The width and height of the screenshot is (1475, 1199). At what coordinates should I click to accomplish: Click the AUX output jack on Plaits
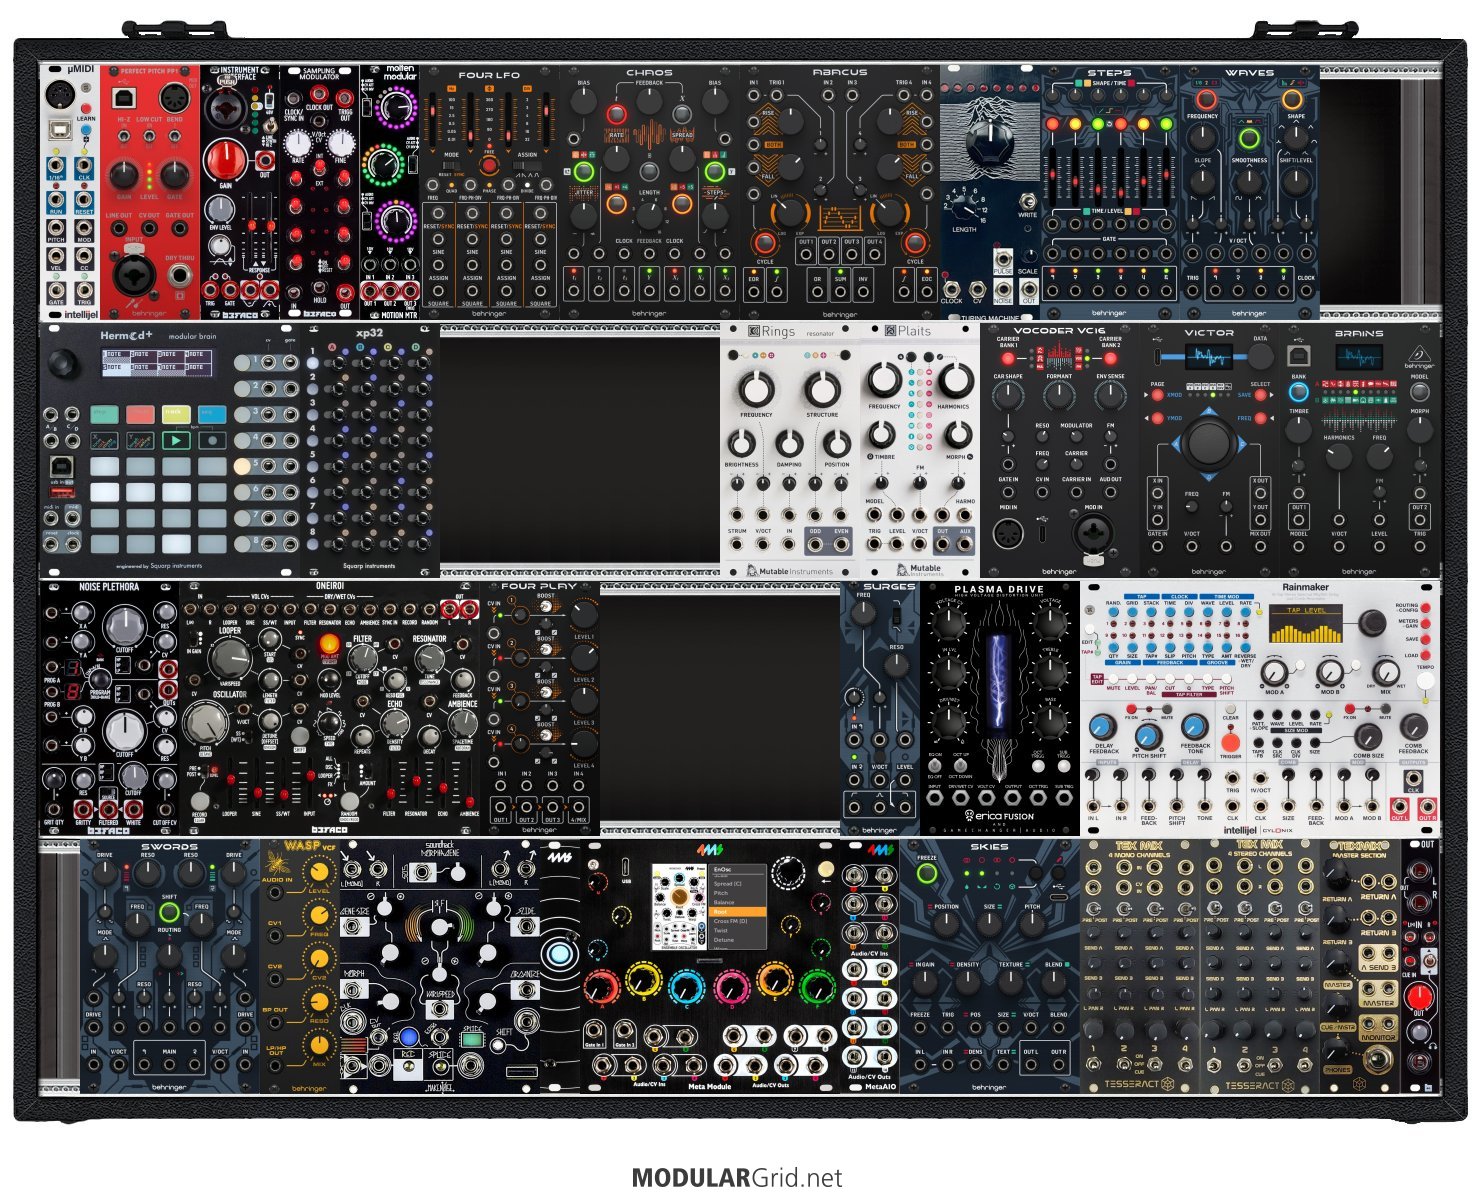tap(964, 543)
